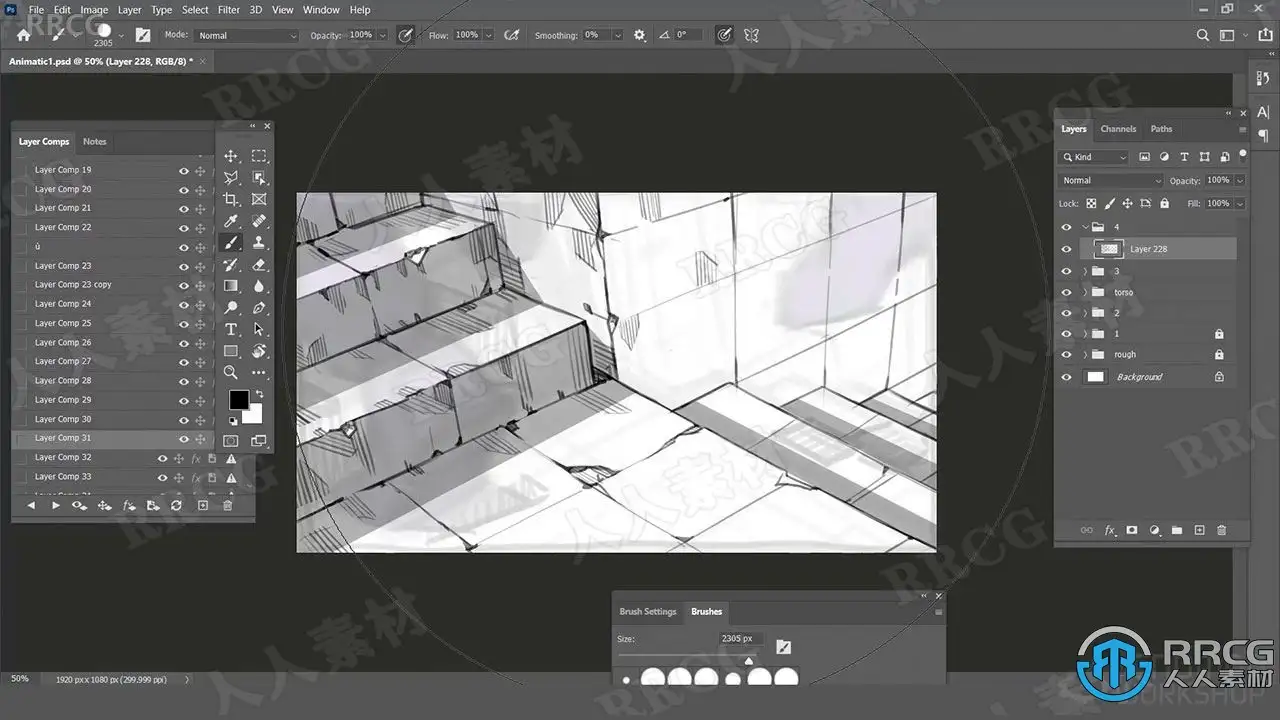Open the brush smoothing options gear

640,35
